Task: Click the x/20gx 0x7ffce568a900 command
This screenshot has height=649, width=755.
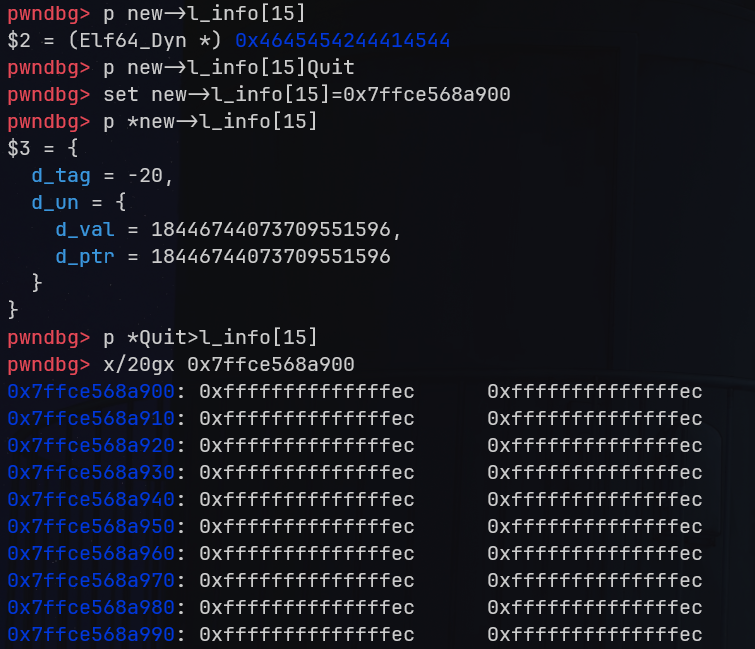Action: pyautogui.click(x=228, y=364)
